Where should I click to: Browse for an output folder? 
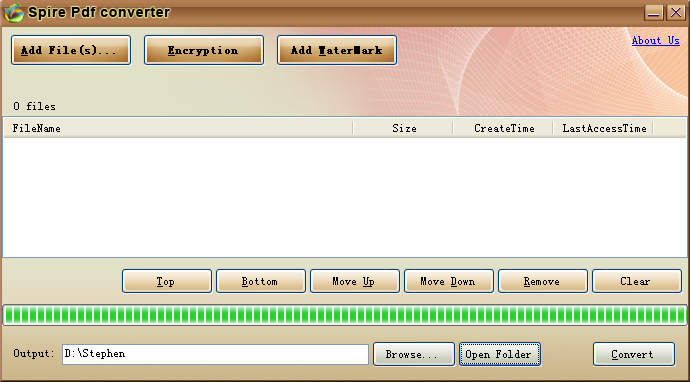(x=414, y=354)
